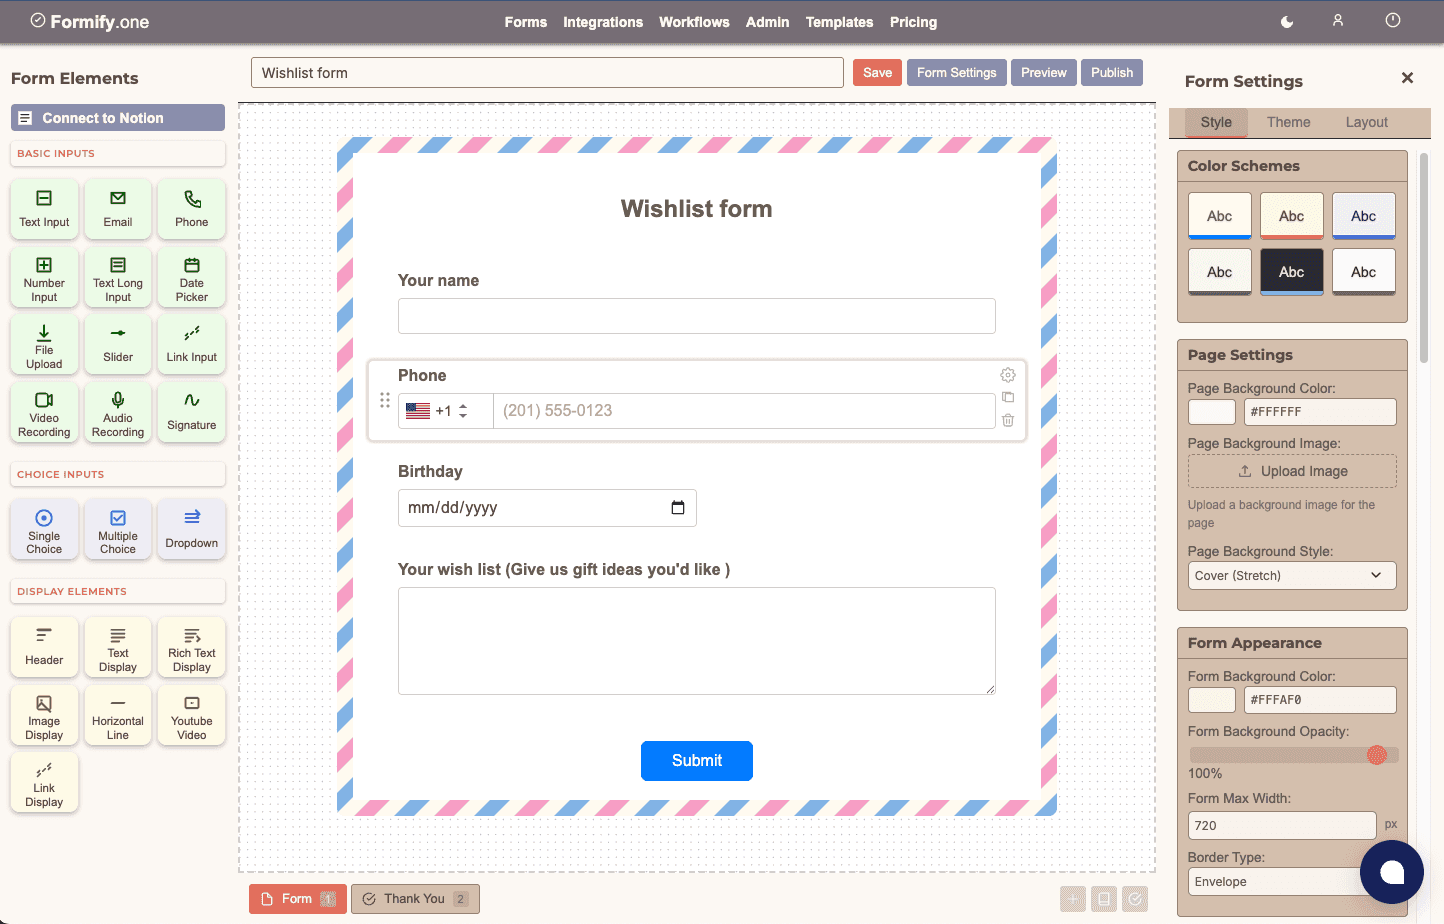Image resolution: width=1444 pixels, height=924 pixels.
Task: Add the Multiple Choice checkbox element
Action: pos(118,529)
